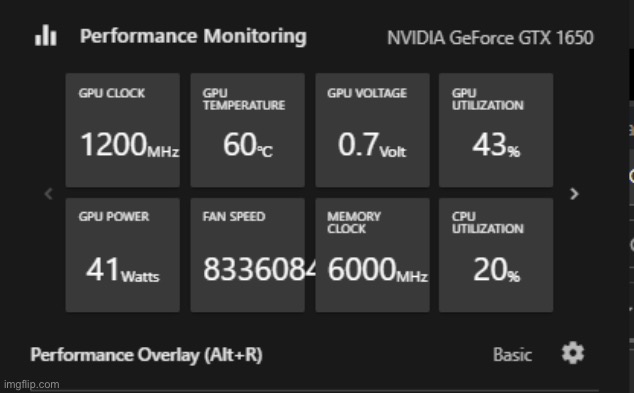The width and height of the screenshot is (634, 393).
Task: Select the GPU Clock tile
Action: pyautogui.click(x=123, y=130)
